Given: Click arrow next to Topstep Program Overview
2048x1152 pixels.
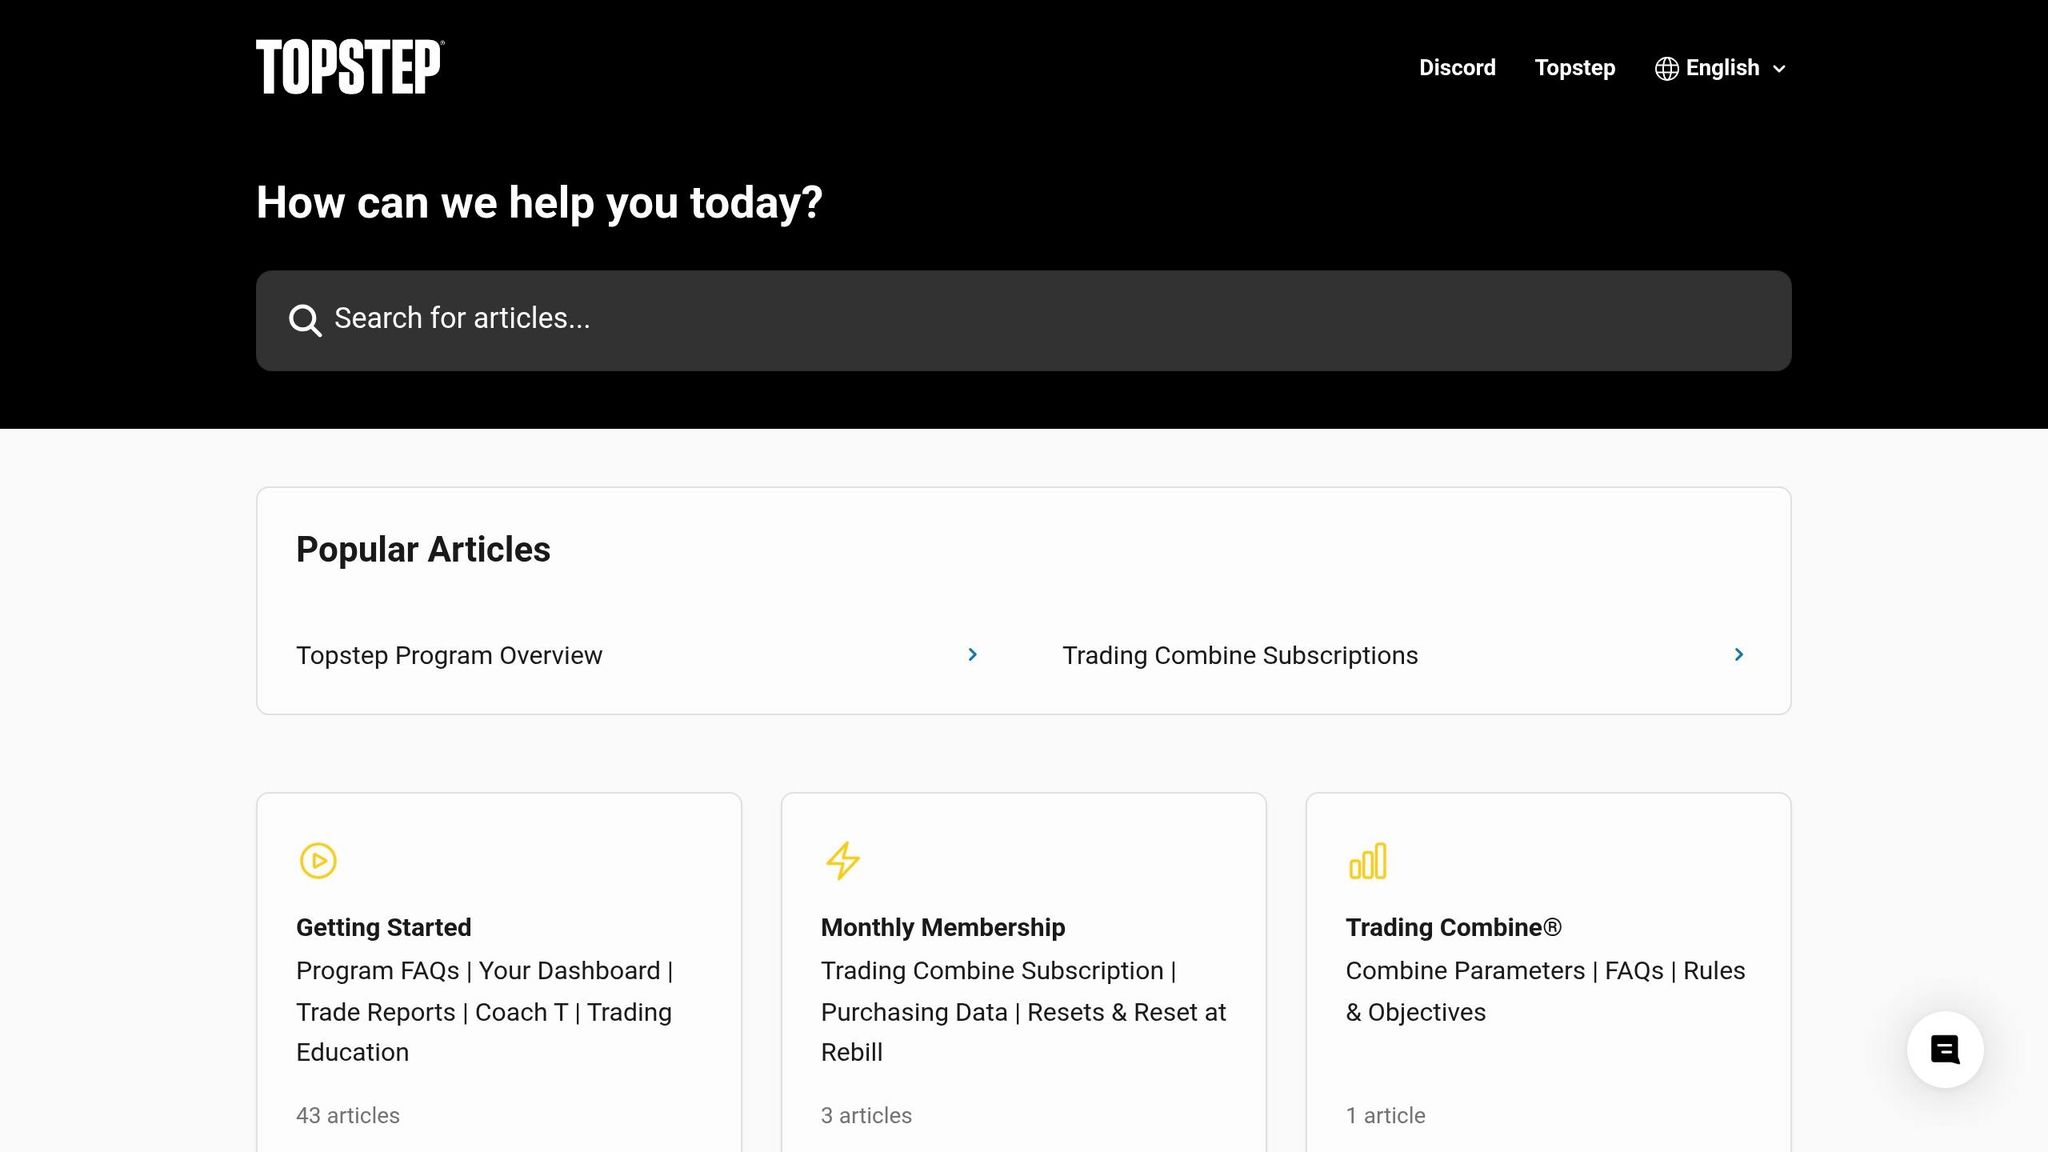Looking at the screenshot, I should pyautogui.click(x=972, y=654).
